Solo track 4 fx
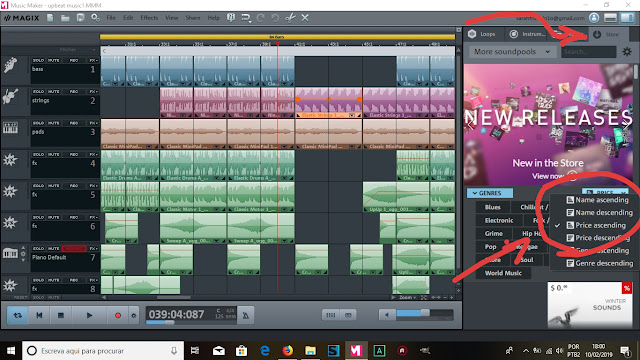Viewport: 640px width, 360px height. pyautogui.click(x=38, y=155)
